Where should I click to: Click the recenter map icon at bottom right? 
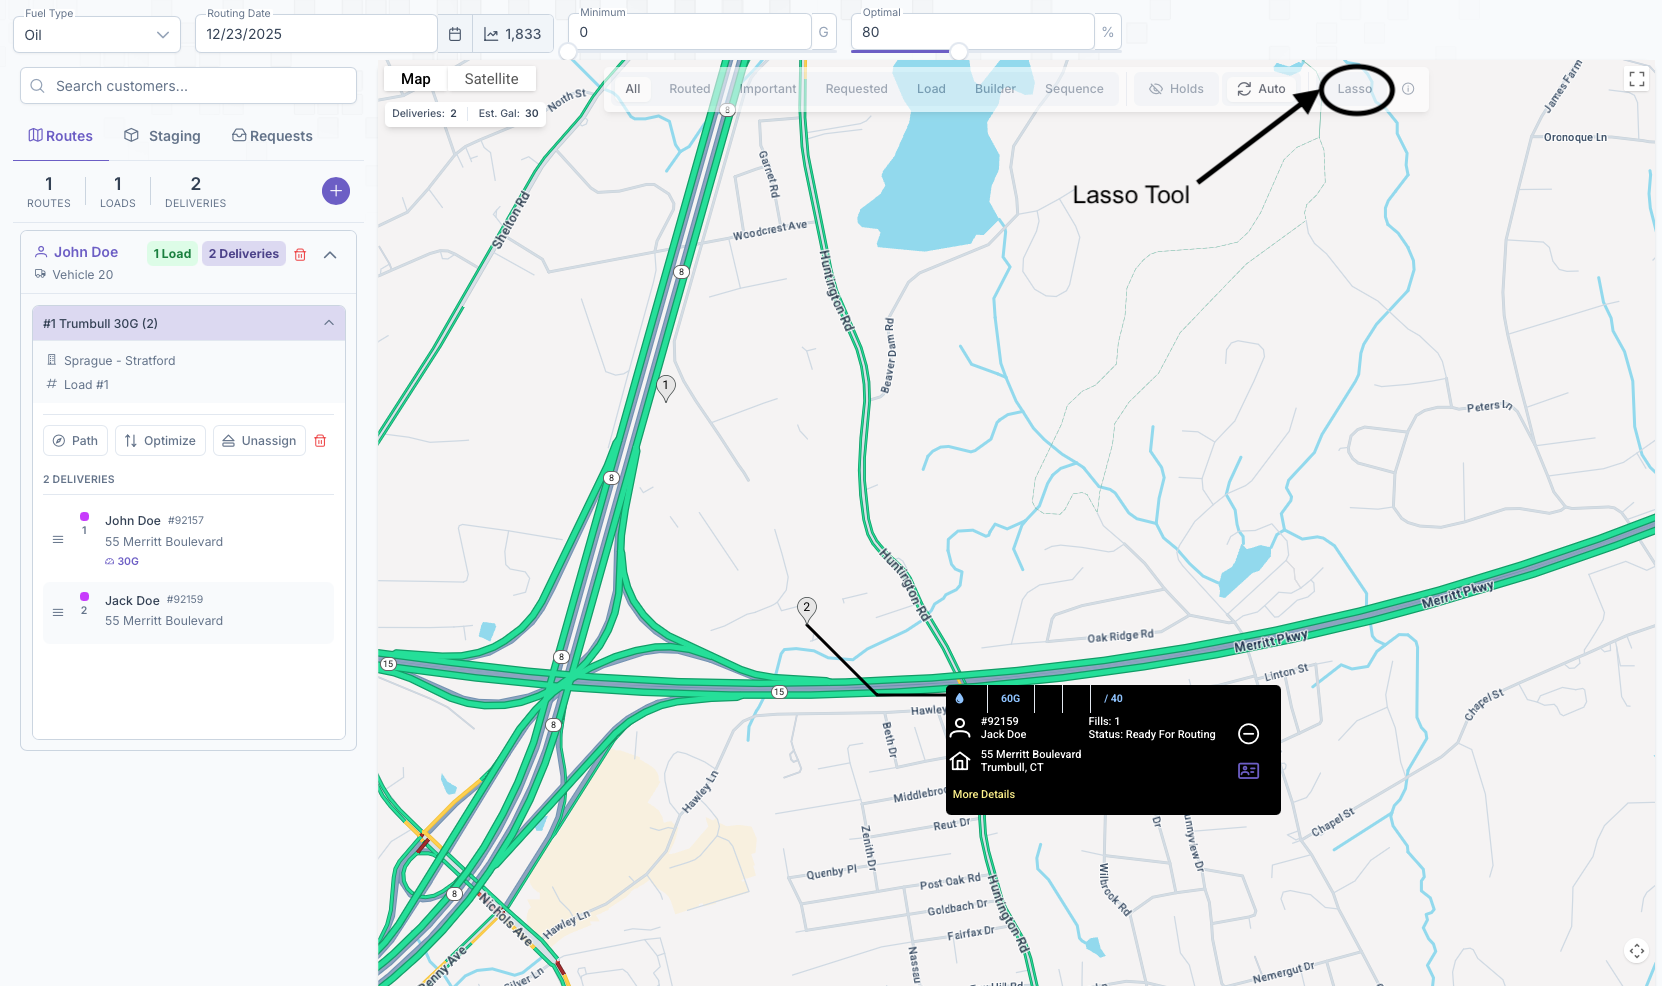(x=1636, y=951)
